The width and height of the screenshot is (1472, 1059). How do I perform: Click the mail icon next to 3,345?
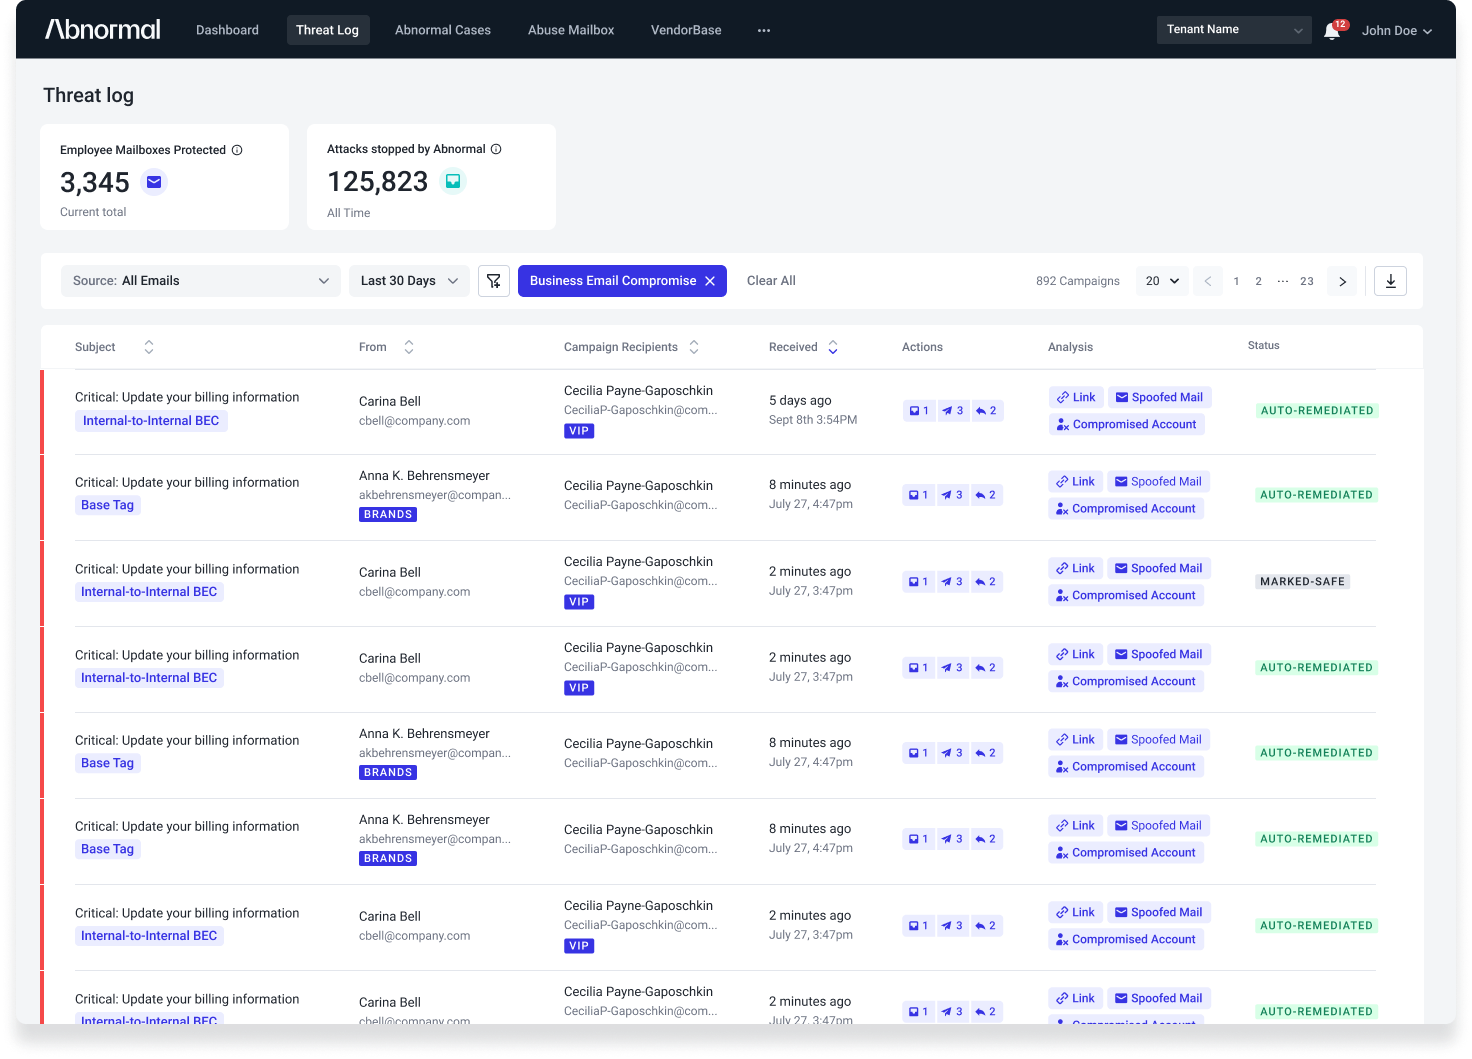tap(154, 182)
